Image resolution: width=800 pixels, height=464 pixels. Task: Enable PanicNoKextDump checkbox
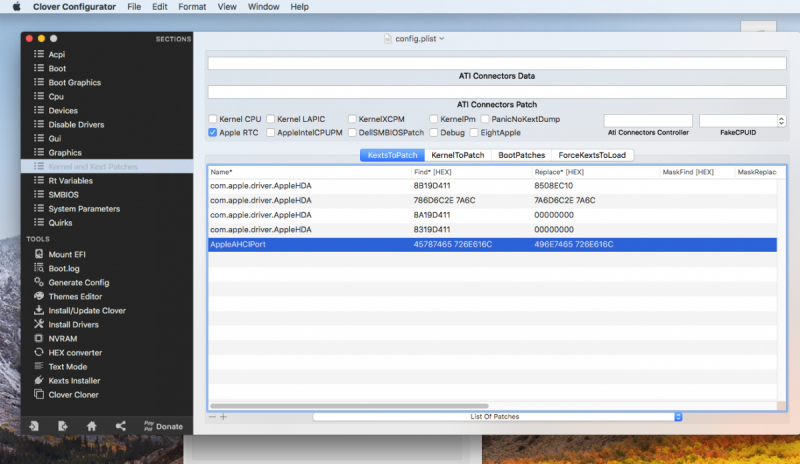pos(485,119)
